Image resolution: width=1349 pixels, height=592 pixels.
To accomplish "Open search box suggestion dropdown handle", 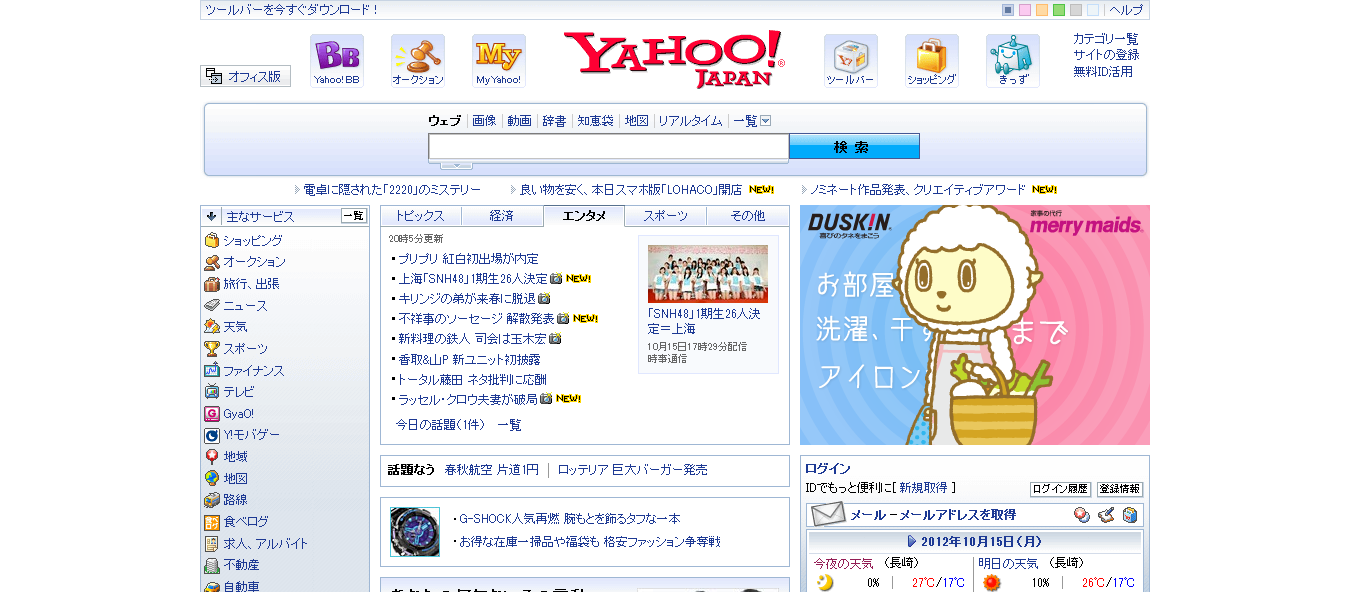I will click(x=456, y=165).
